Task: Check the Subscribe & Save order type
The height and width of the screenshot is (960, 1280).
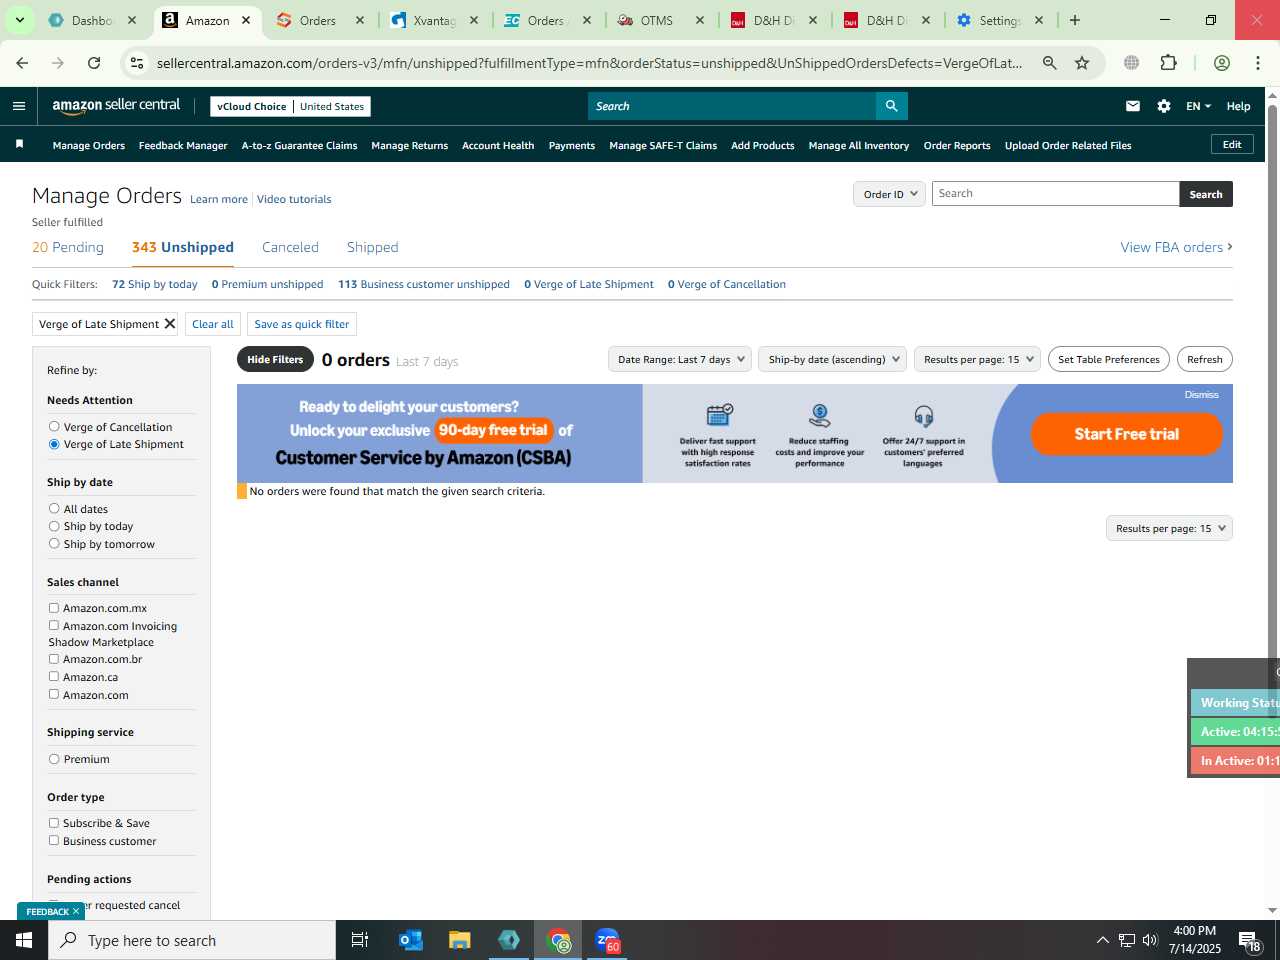Action: click(x=54, y=823)
